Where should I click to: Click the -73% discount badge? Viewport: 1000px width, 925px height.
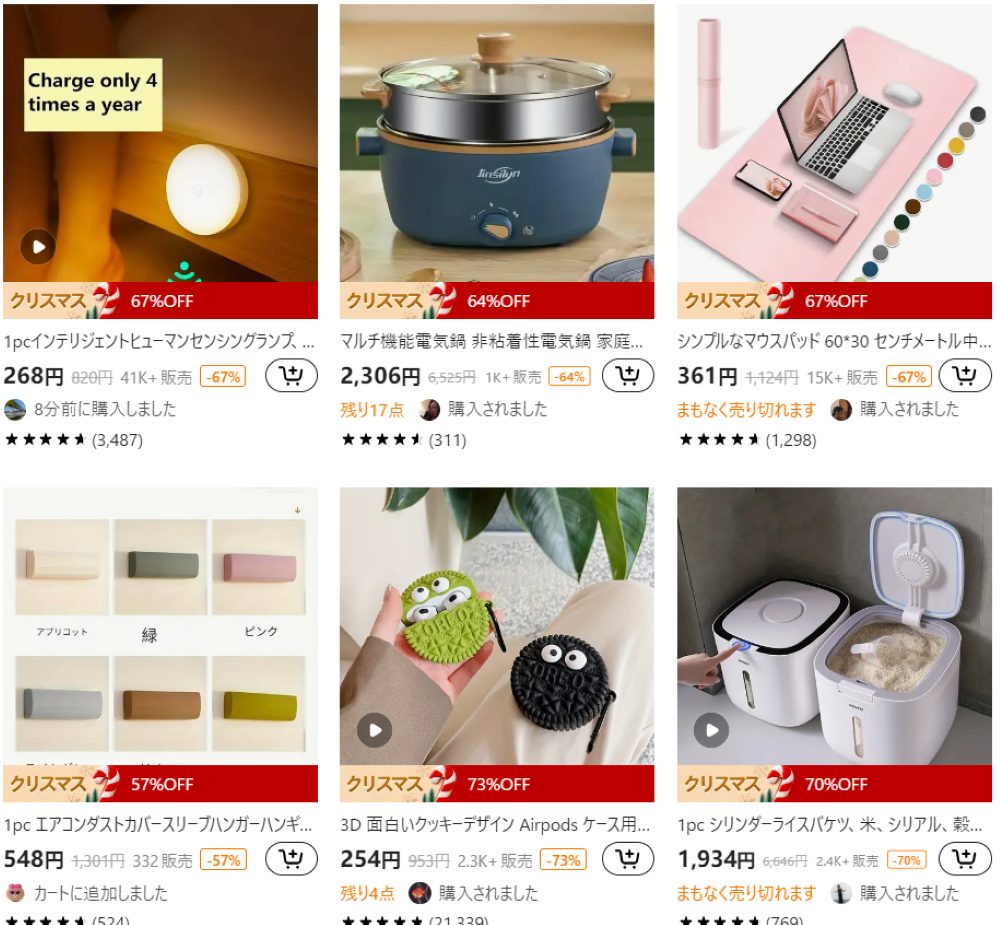(x=563, y=860)
